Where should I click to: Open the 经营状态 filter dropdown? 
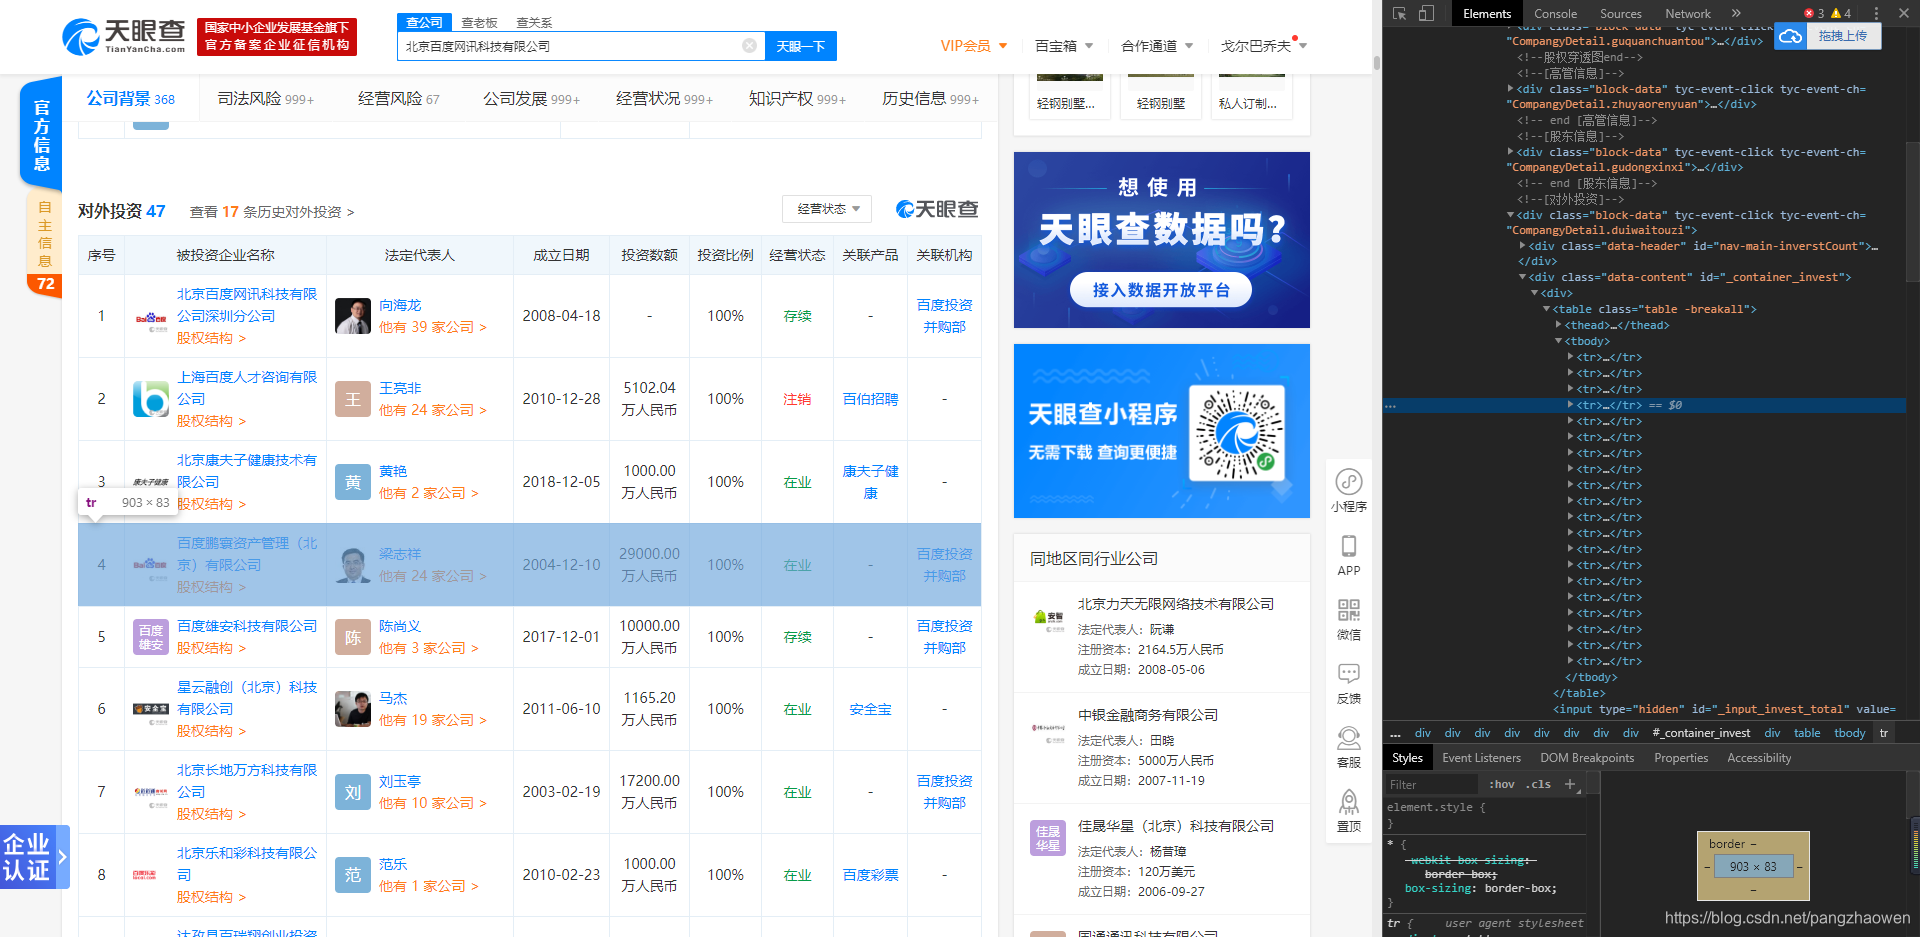tap(827, 209)
